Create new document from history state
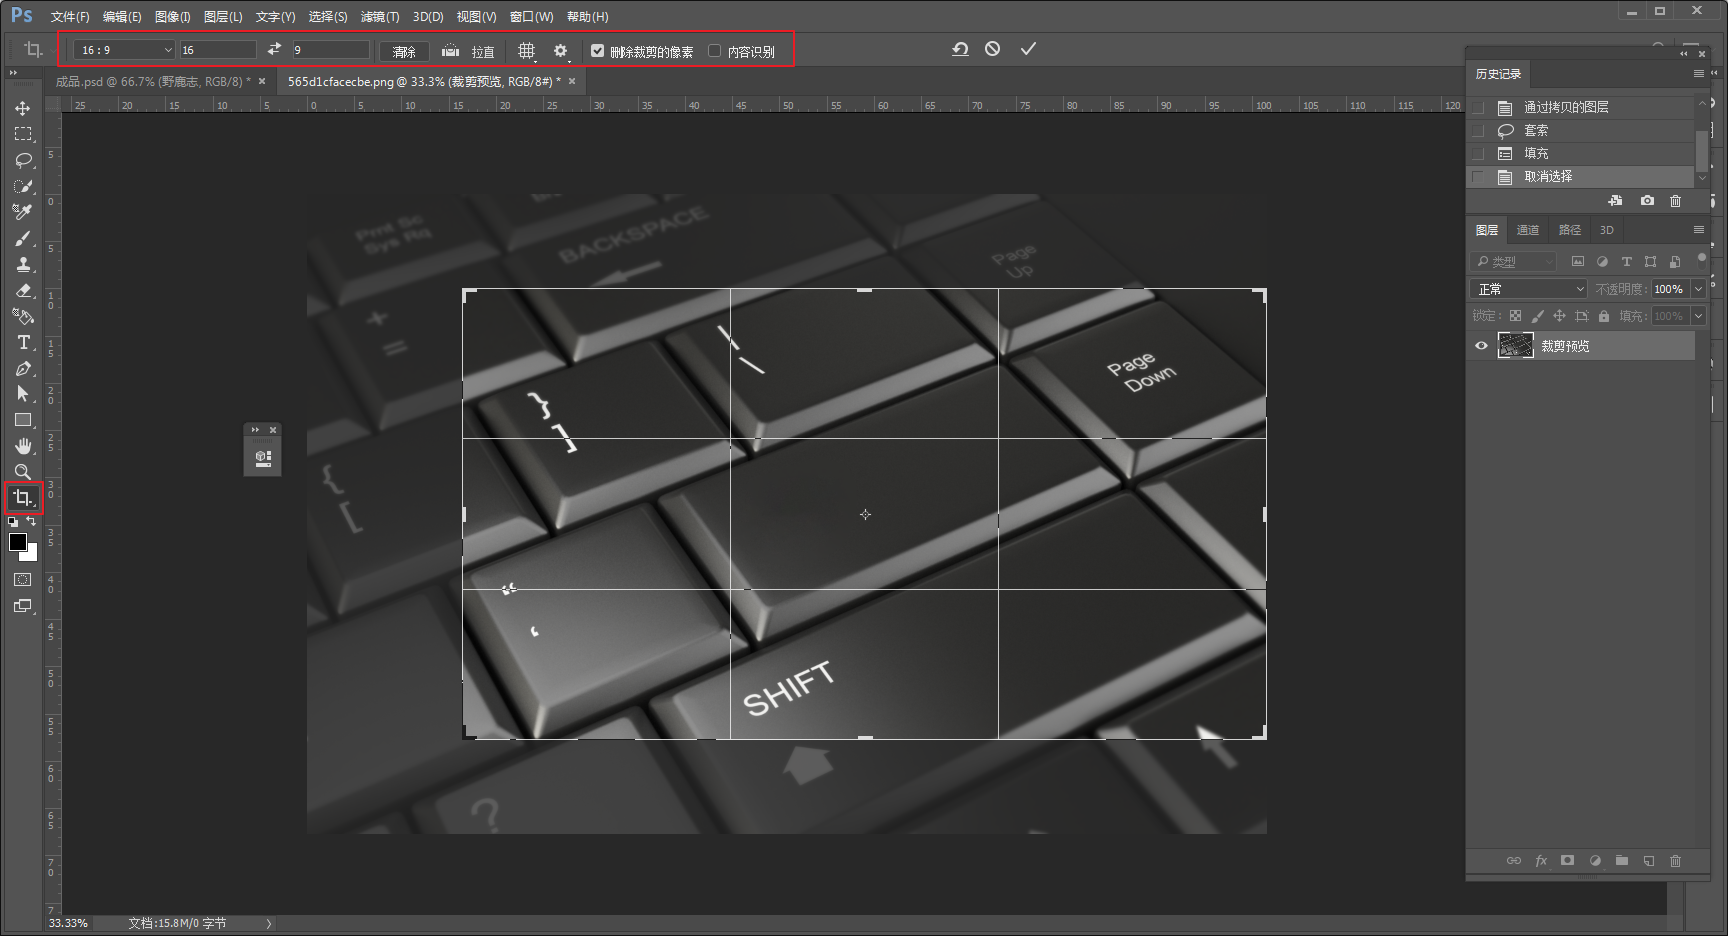This screenshot has width=1728, height=936. [1615, 200]
